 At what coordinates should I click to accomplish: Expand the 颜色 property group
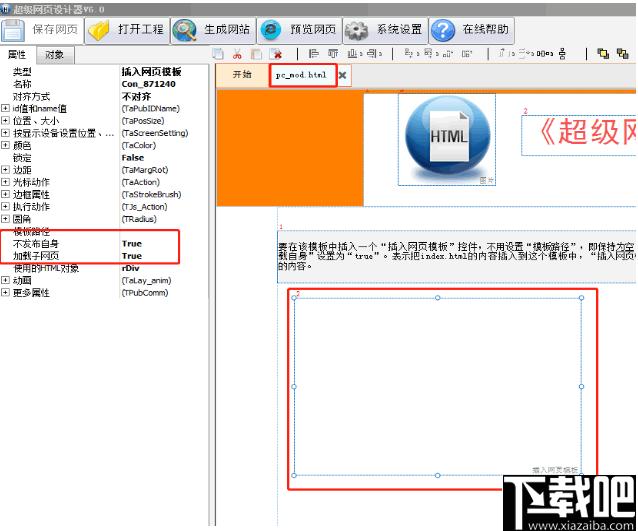pos(5,146)
